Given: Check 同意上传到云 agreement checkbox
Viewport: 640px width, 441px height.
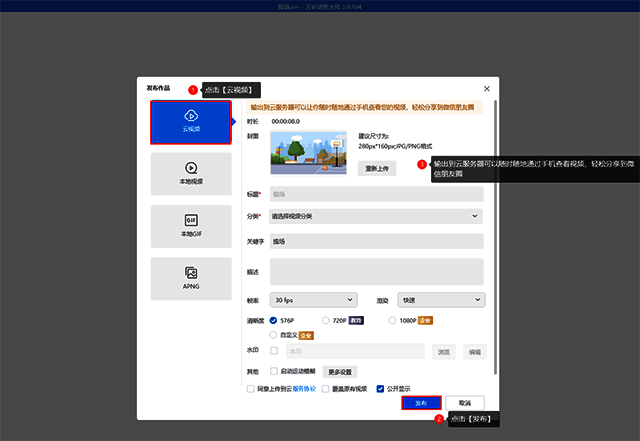Looking at the screenshot, I should pyautogui.click(x=251, y=389).
